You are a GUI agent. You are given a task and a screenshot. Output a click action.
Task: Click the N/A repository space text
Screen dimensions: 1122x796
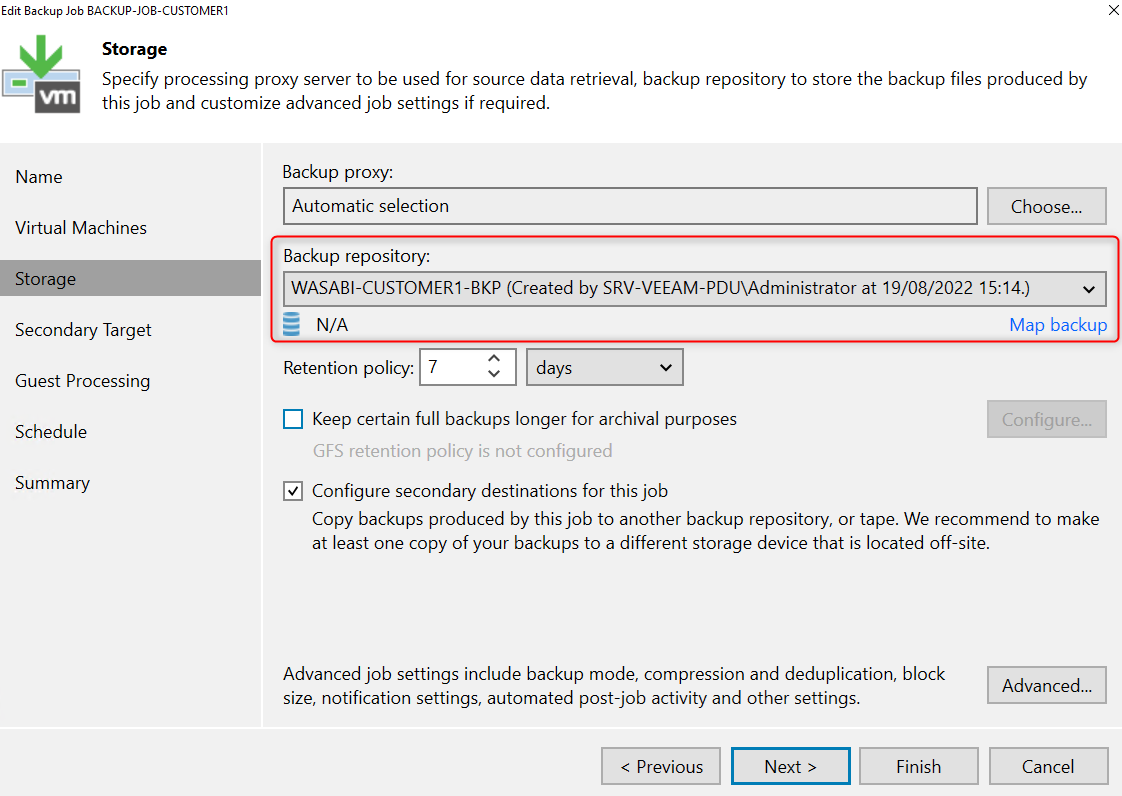[332, 325]
